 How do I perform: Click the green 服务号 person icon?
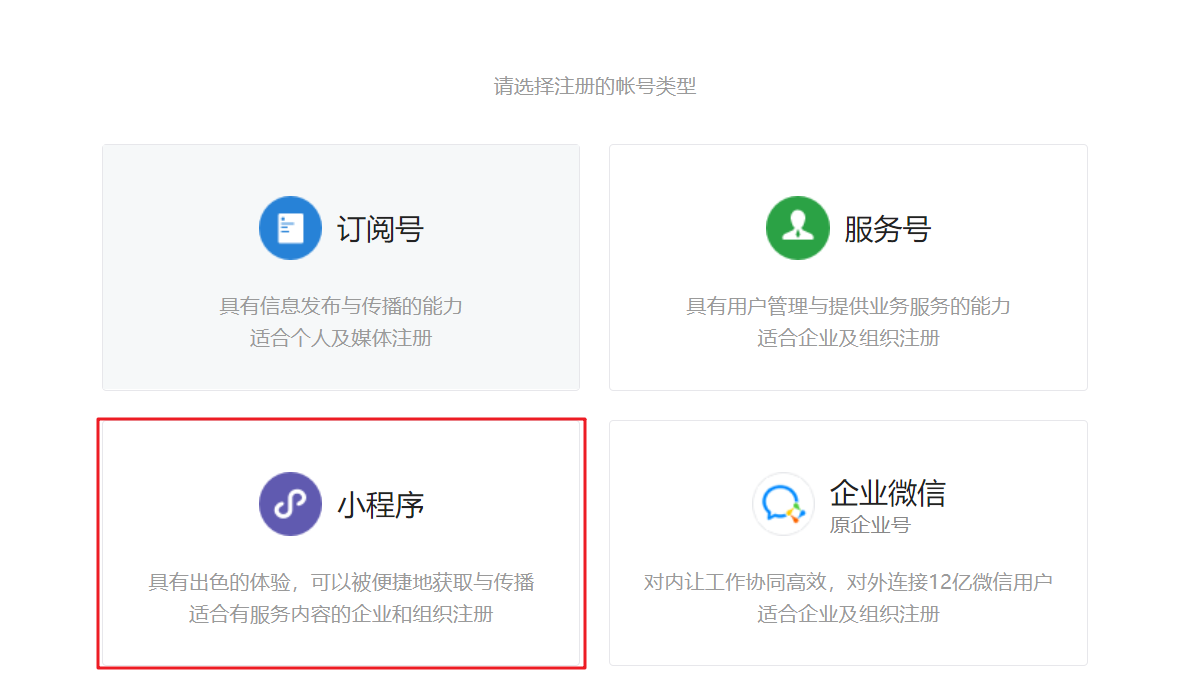pos(798,228)
